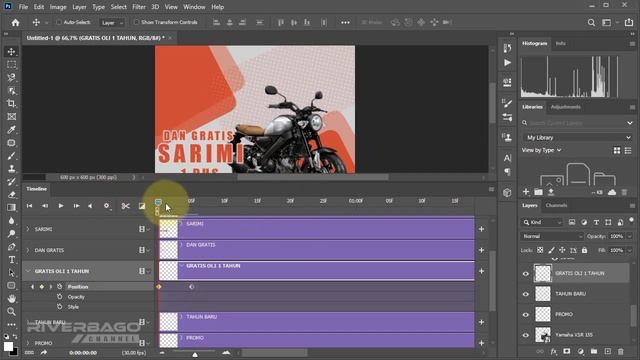Screen dimensions: 640x360
Task: Select the Pen tool
Action: coord(11,247)
